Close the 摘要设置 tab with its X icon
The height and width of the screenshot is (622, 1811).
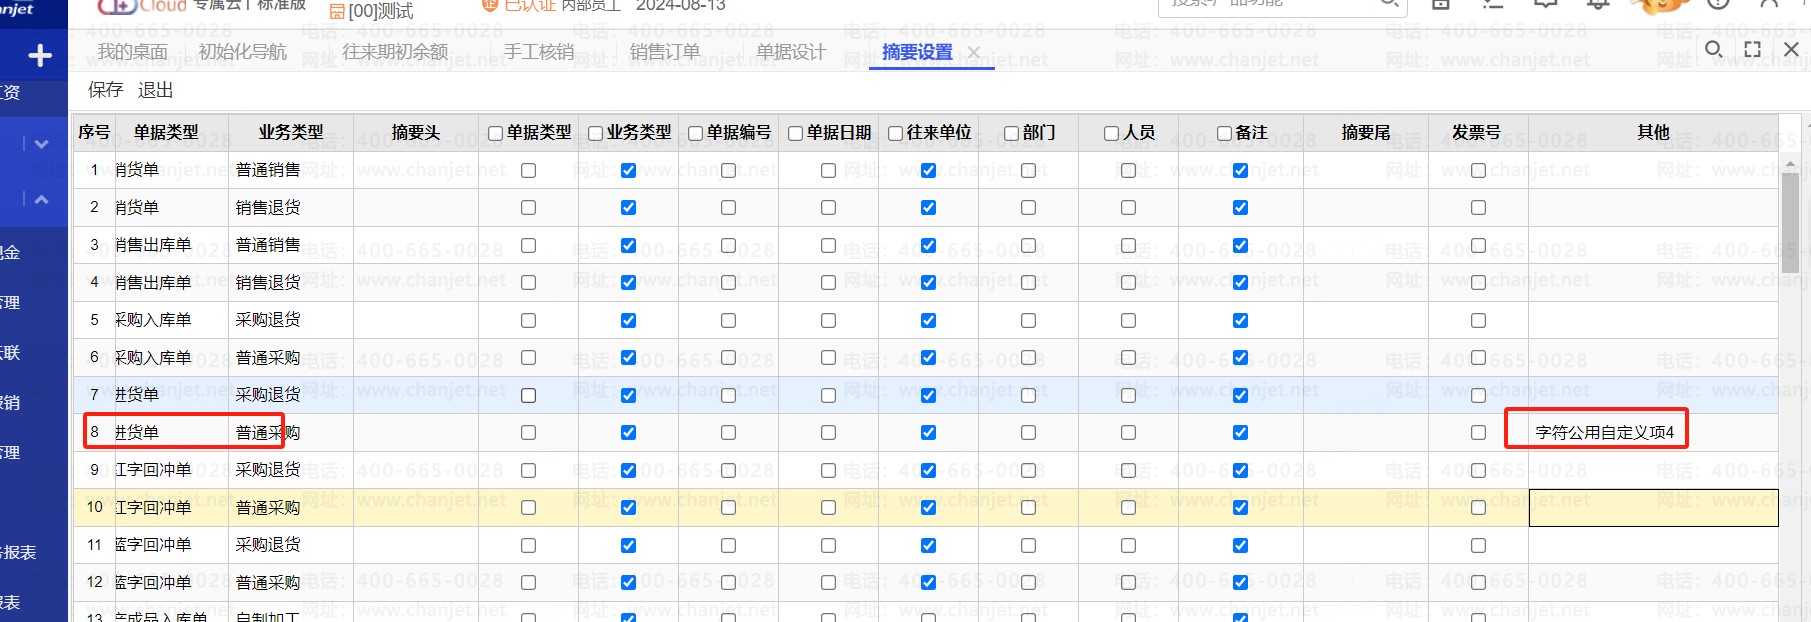click(975, 52)
